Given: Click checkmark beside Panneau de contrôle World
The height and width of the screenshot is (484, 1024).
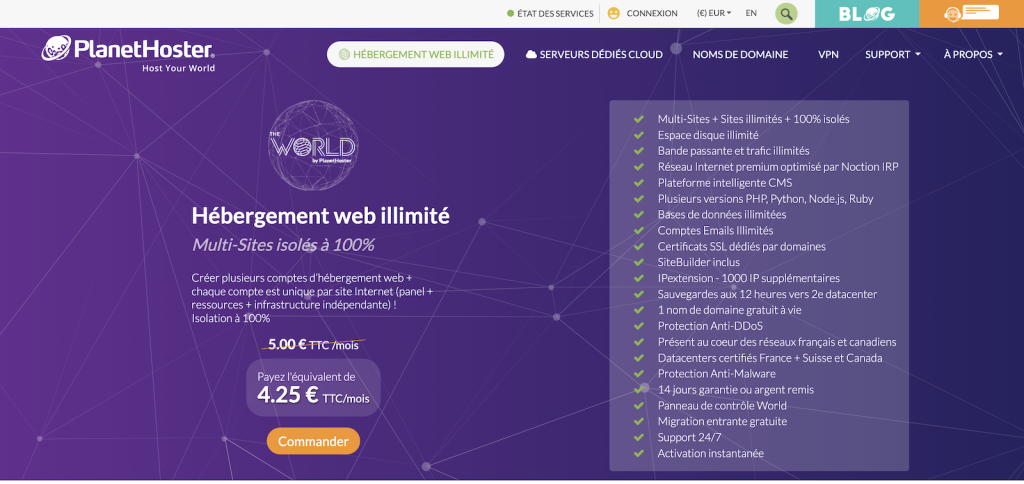Looking at the screenshot, I should [x=639, y=406].
